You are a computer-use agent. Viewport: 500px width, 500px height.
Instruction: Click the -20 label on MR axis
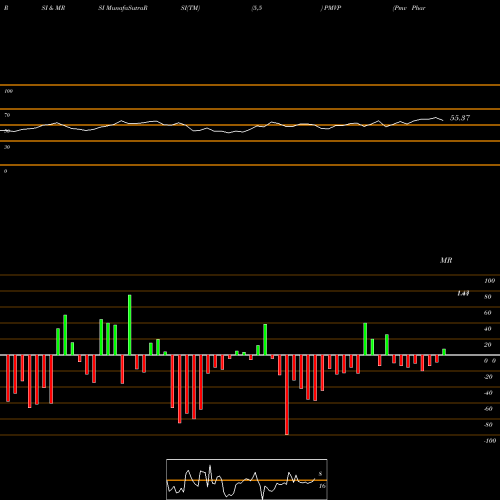[x=488, y=377]
